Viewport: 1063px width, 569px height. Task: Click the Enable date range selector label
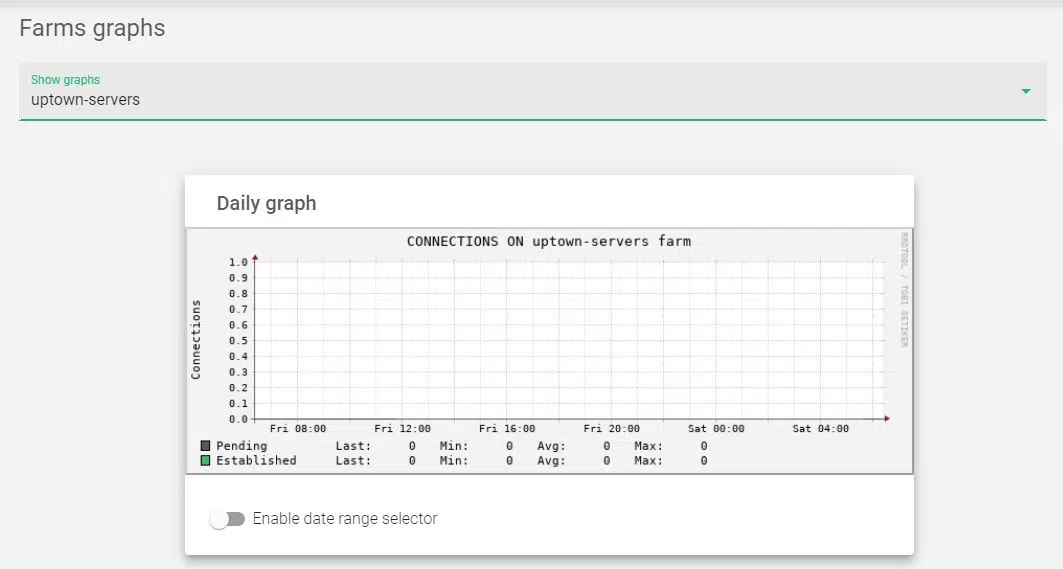coord(345,519)
